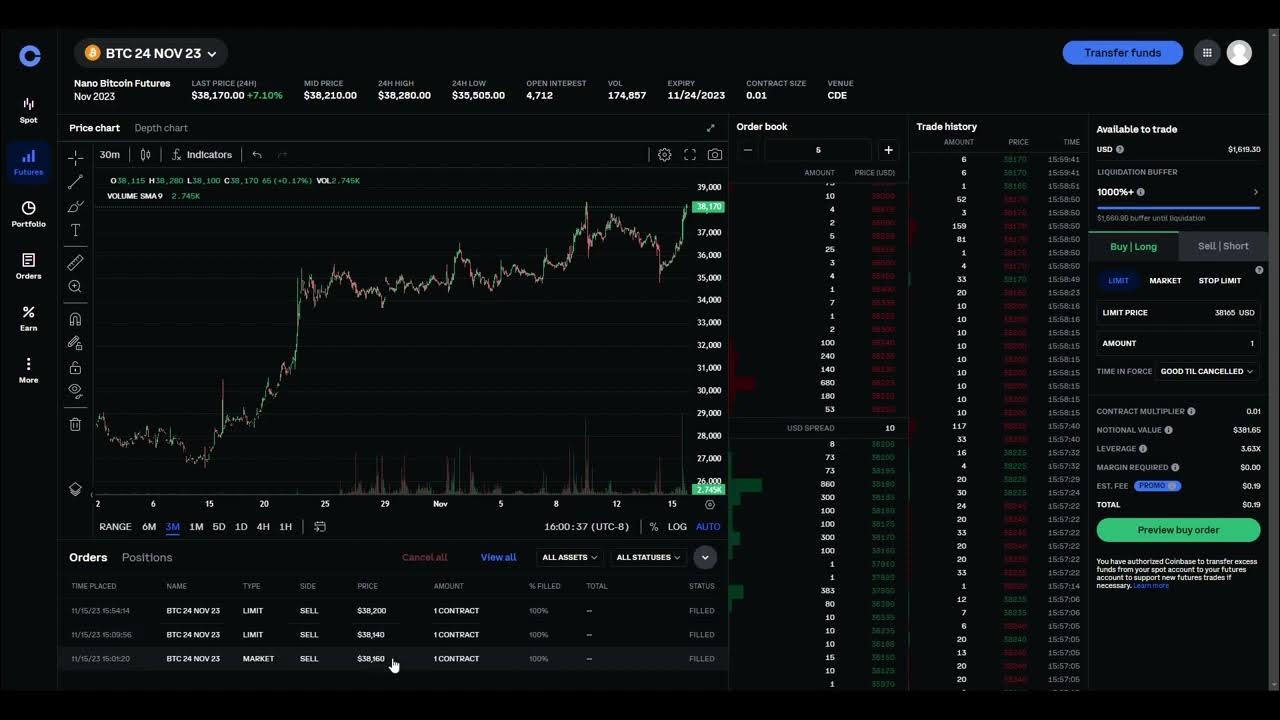Screen dimensions: 1280x720
Task: Open the user profile avatar
Action: click(x=1239, y=53)
